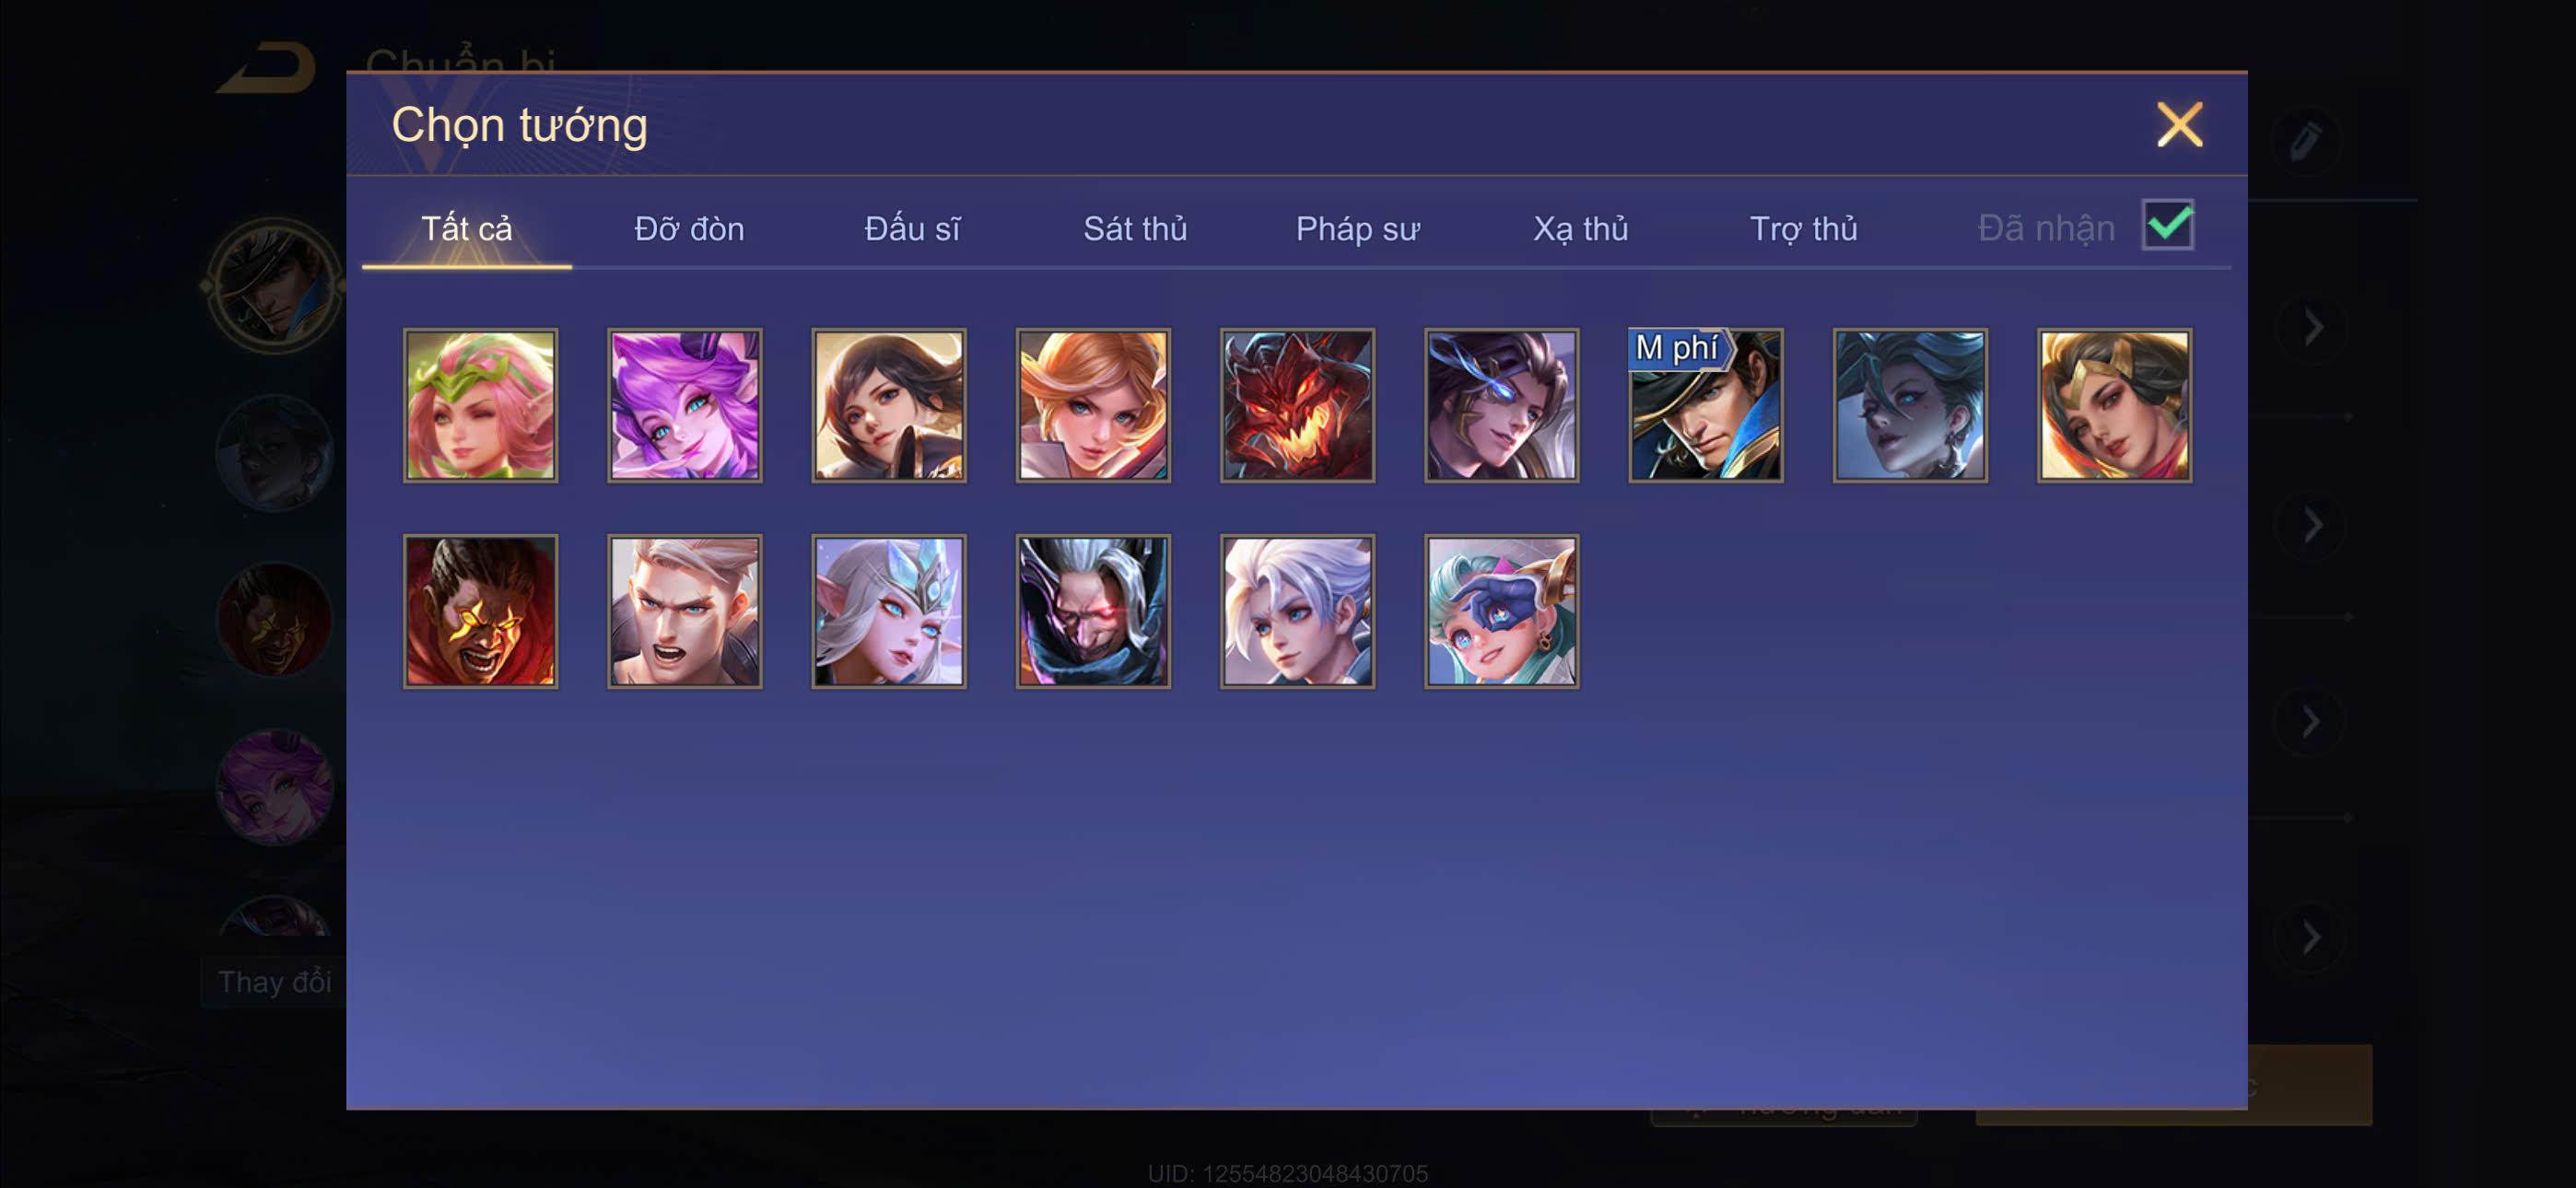Show the Pháp sư hero category
This screenshot has width=2576, height=1188.
(x=1357, y=229)
